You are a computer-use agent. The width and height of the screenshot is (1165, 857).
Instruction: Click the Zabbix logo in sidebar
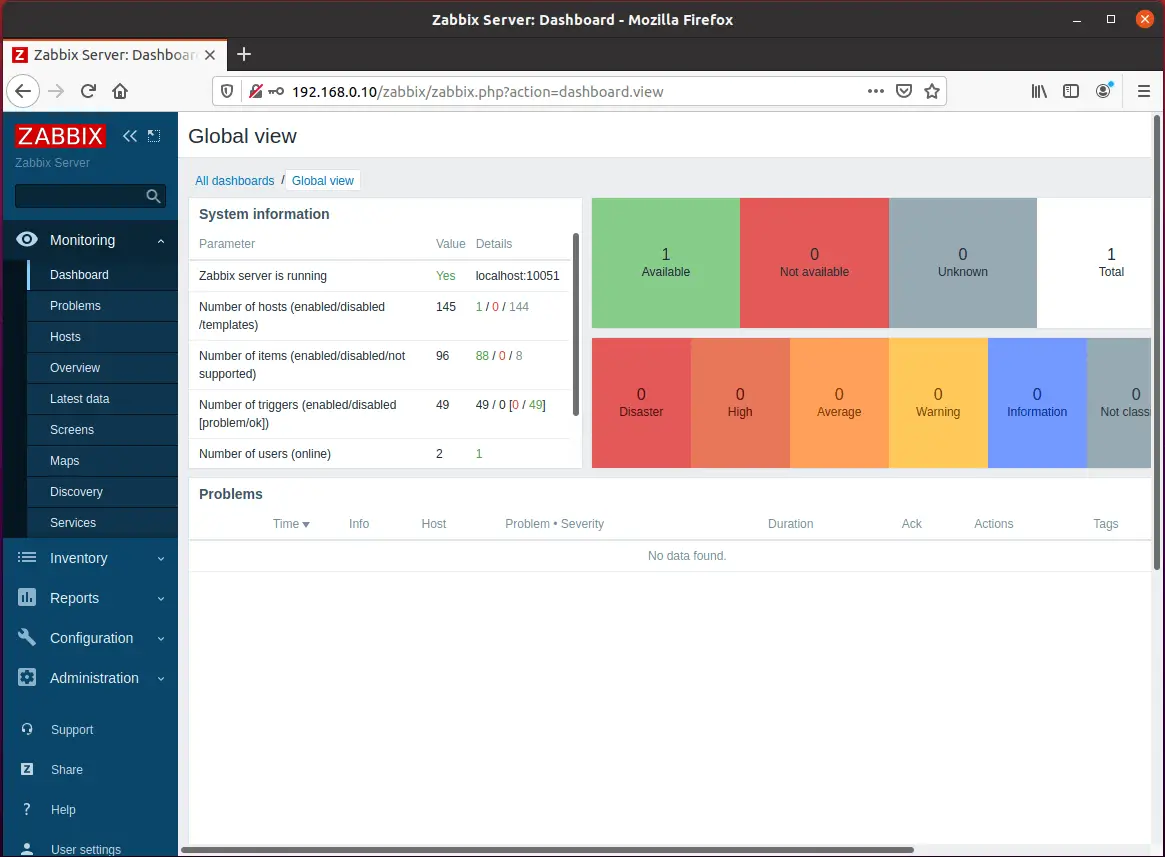click(60, 136)
